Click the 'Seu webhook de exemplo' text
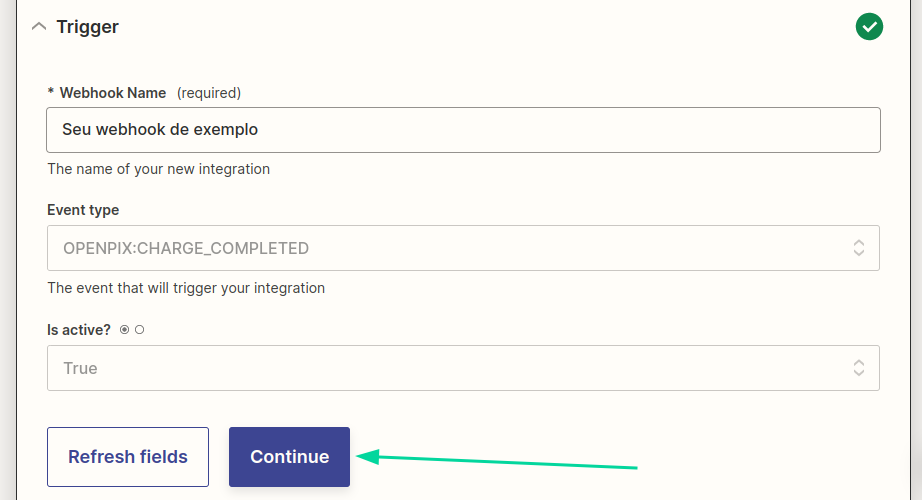This screenshot has height=500, width=922. (x=160, y=130)
